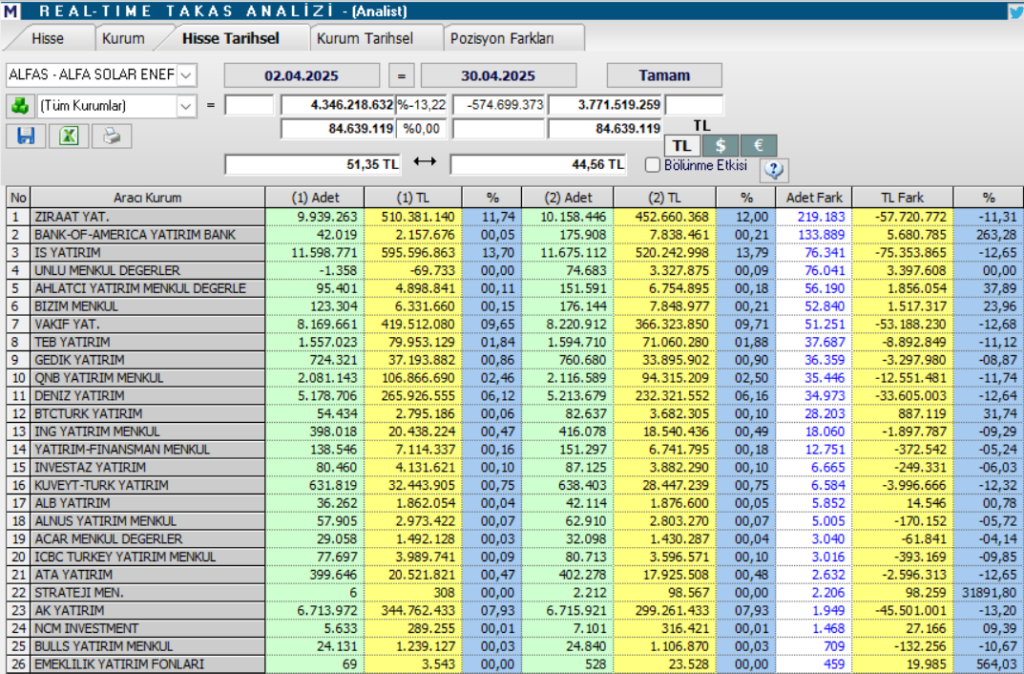The height and width of the screenshot is (674, 1024).
Task: Select the QNB YATIRIM MENKUL row
Action: [x=515, y=377]
